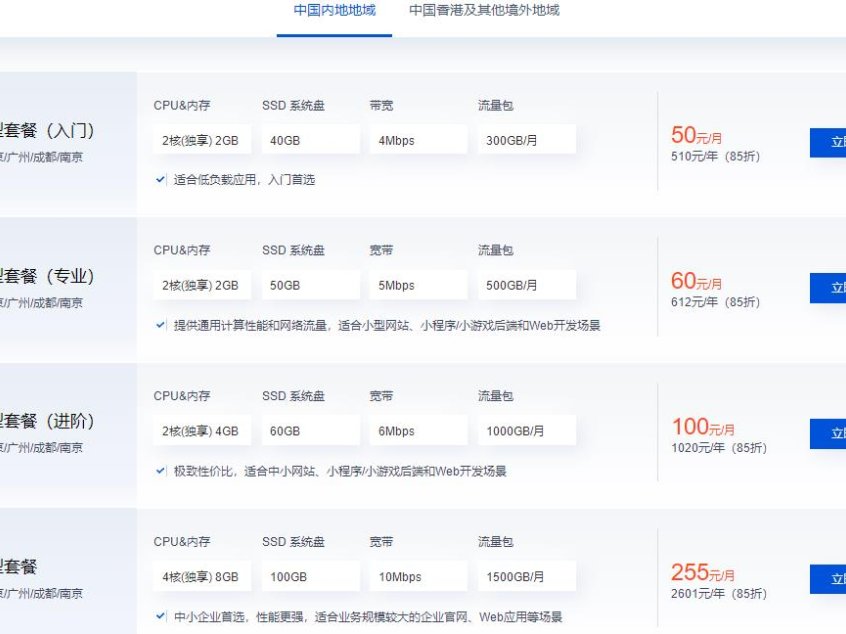Viewport: 846px width, 634px height.
Task: Click the 510元/年 (85折) yearly price
Action: tap(715, 156)
